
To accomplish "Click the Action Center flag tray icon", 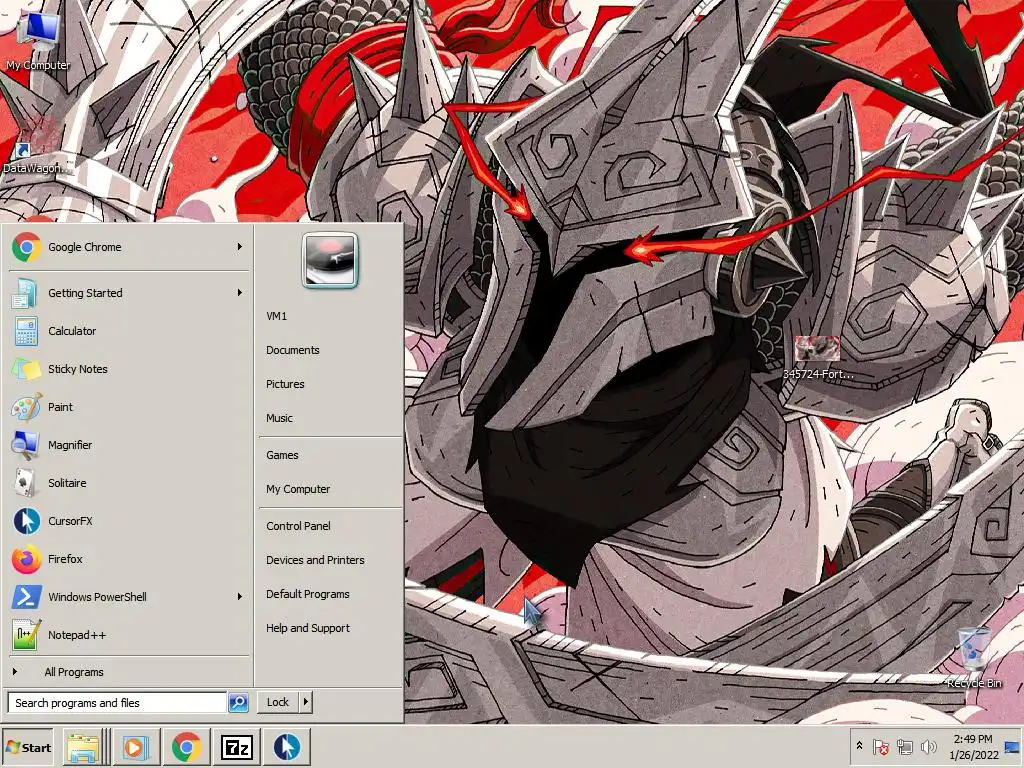I will [880, 747].
